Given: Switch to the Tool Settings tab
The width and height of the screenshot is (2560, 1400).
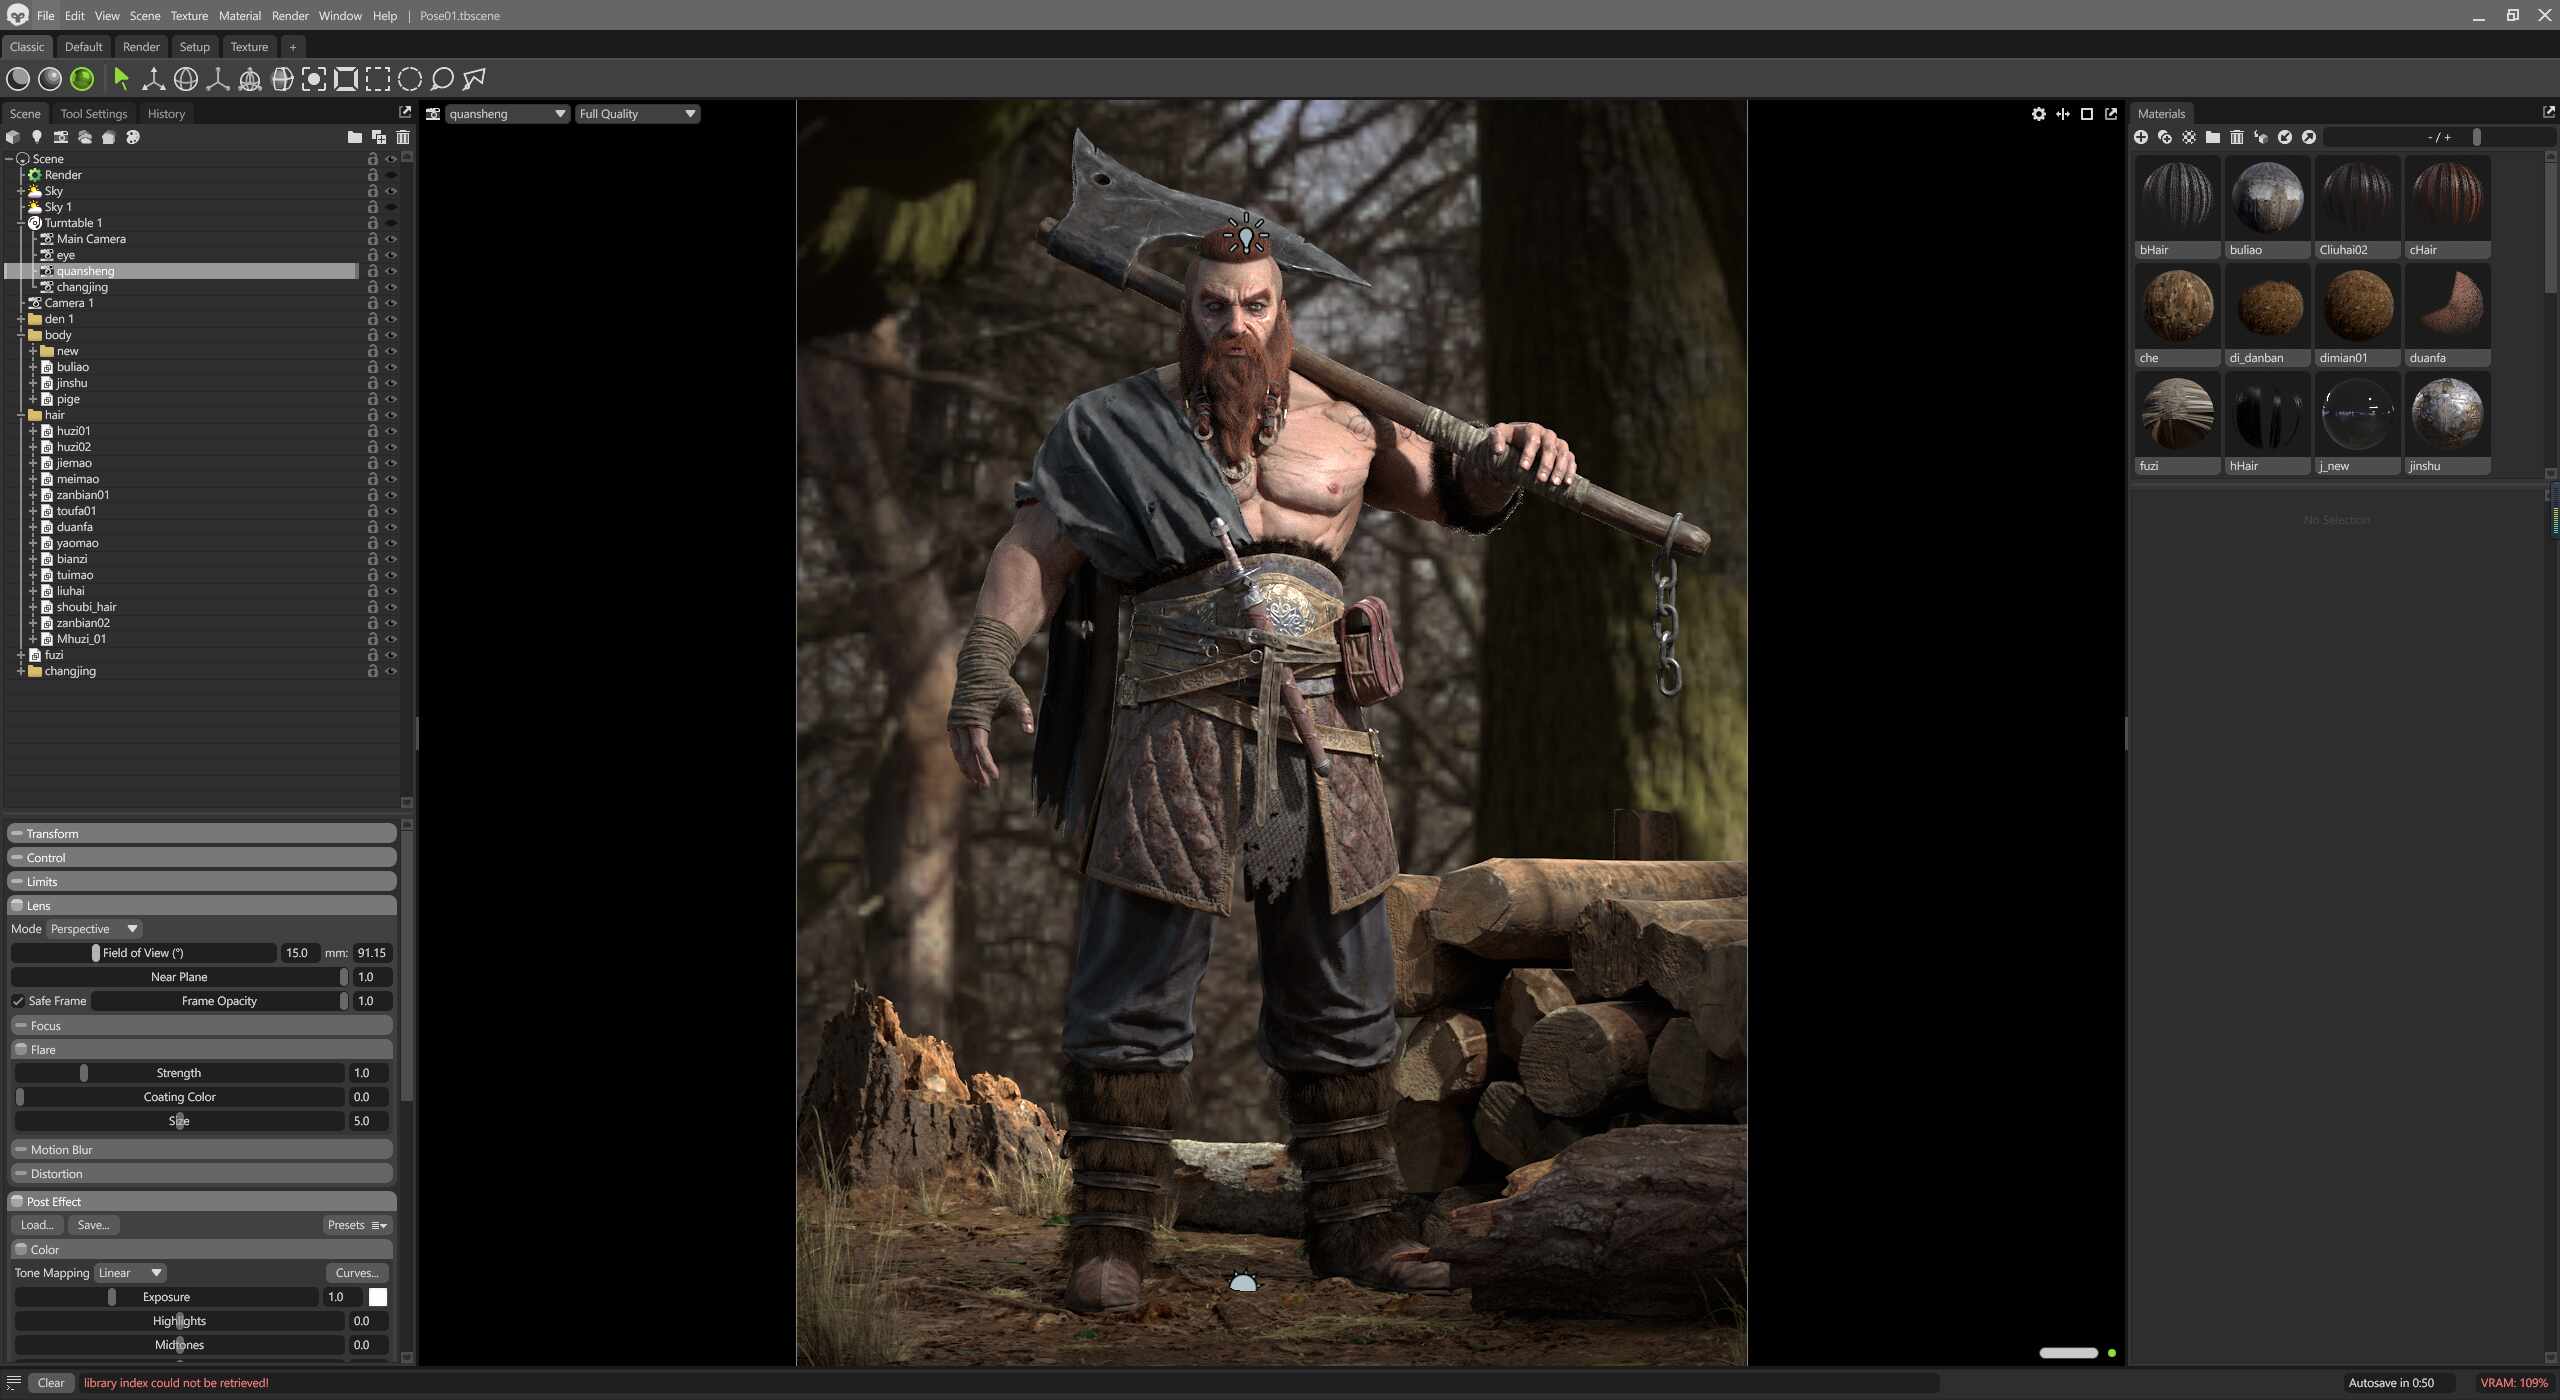Looking at the screenshot, I should point(93,114).
